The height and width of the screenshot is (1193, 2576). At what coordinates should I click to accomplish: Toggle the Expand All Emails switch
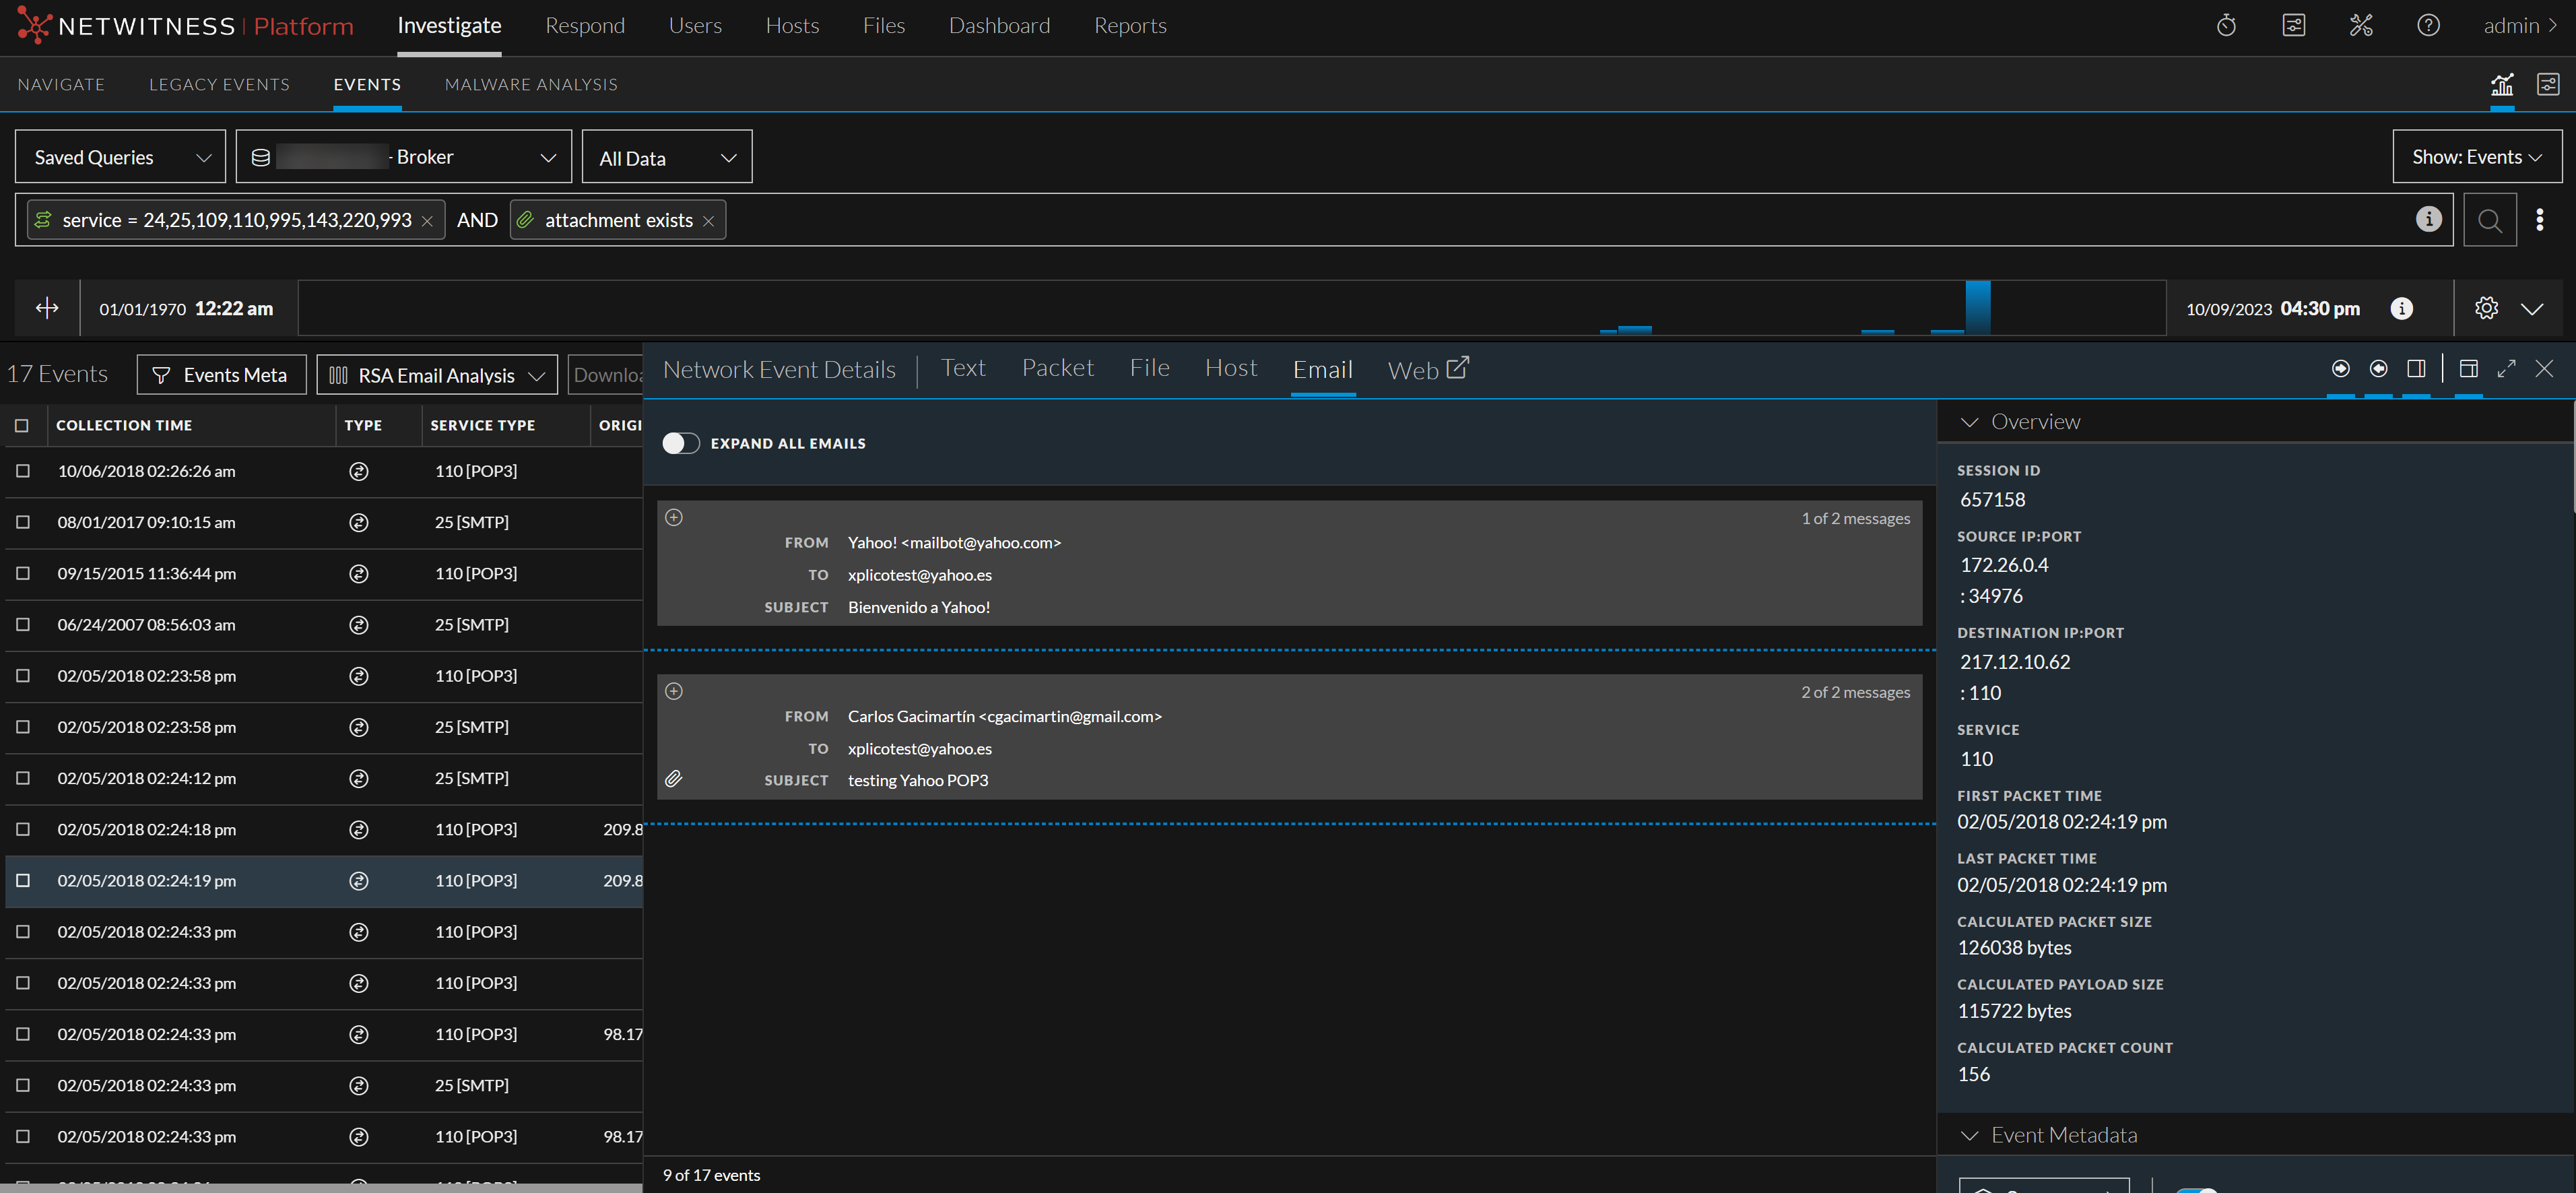(681, 443)
